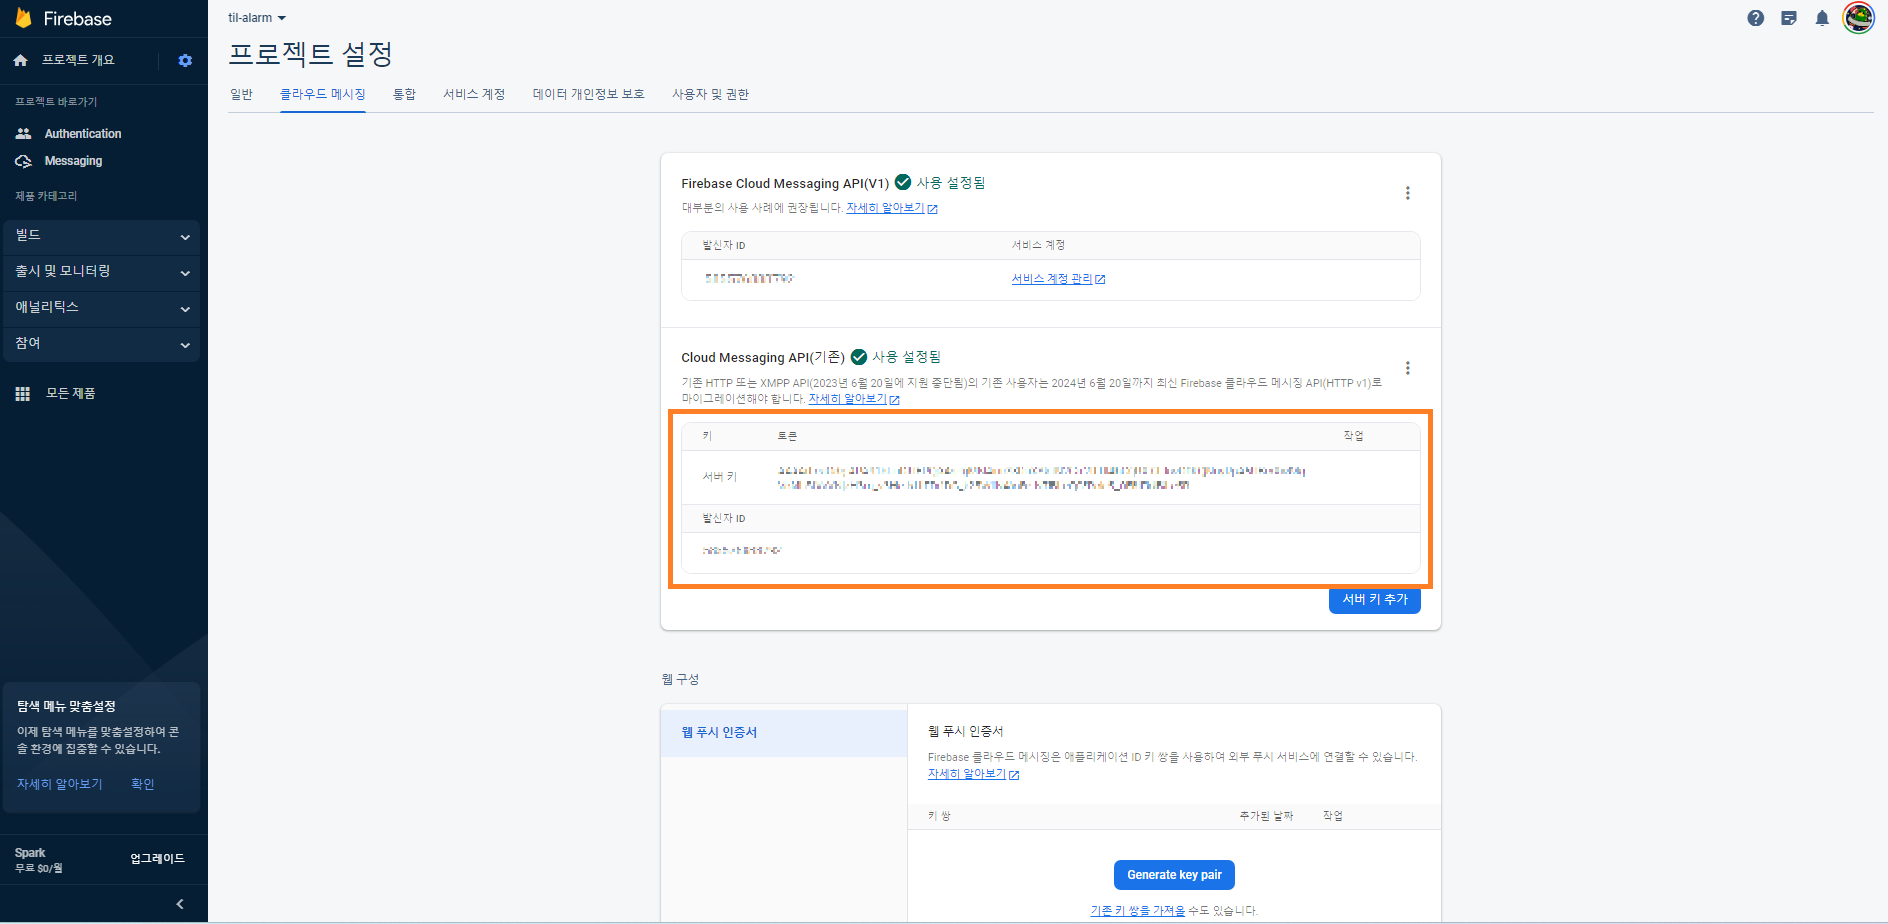The image size is (1888, 924).
Task: Click the green check next to API(V1)
Action: (x=903, y=182)
